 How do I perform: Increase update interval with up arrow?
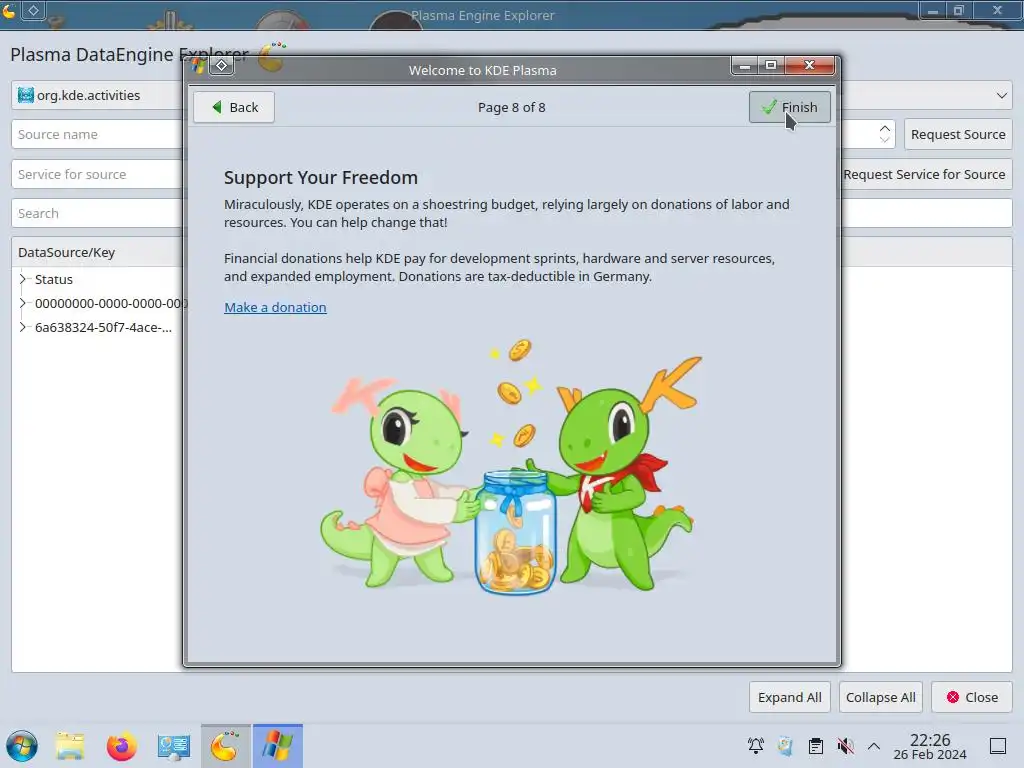tap(885, 128)
